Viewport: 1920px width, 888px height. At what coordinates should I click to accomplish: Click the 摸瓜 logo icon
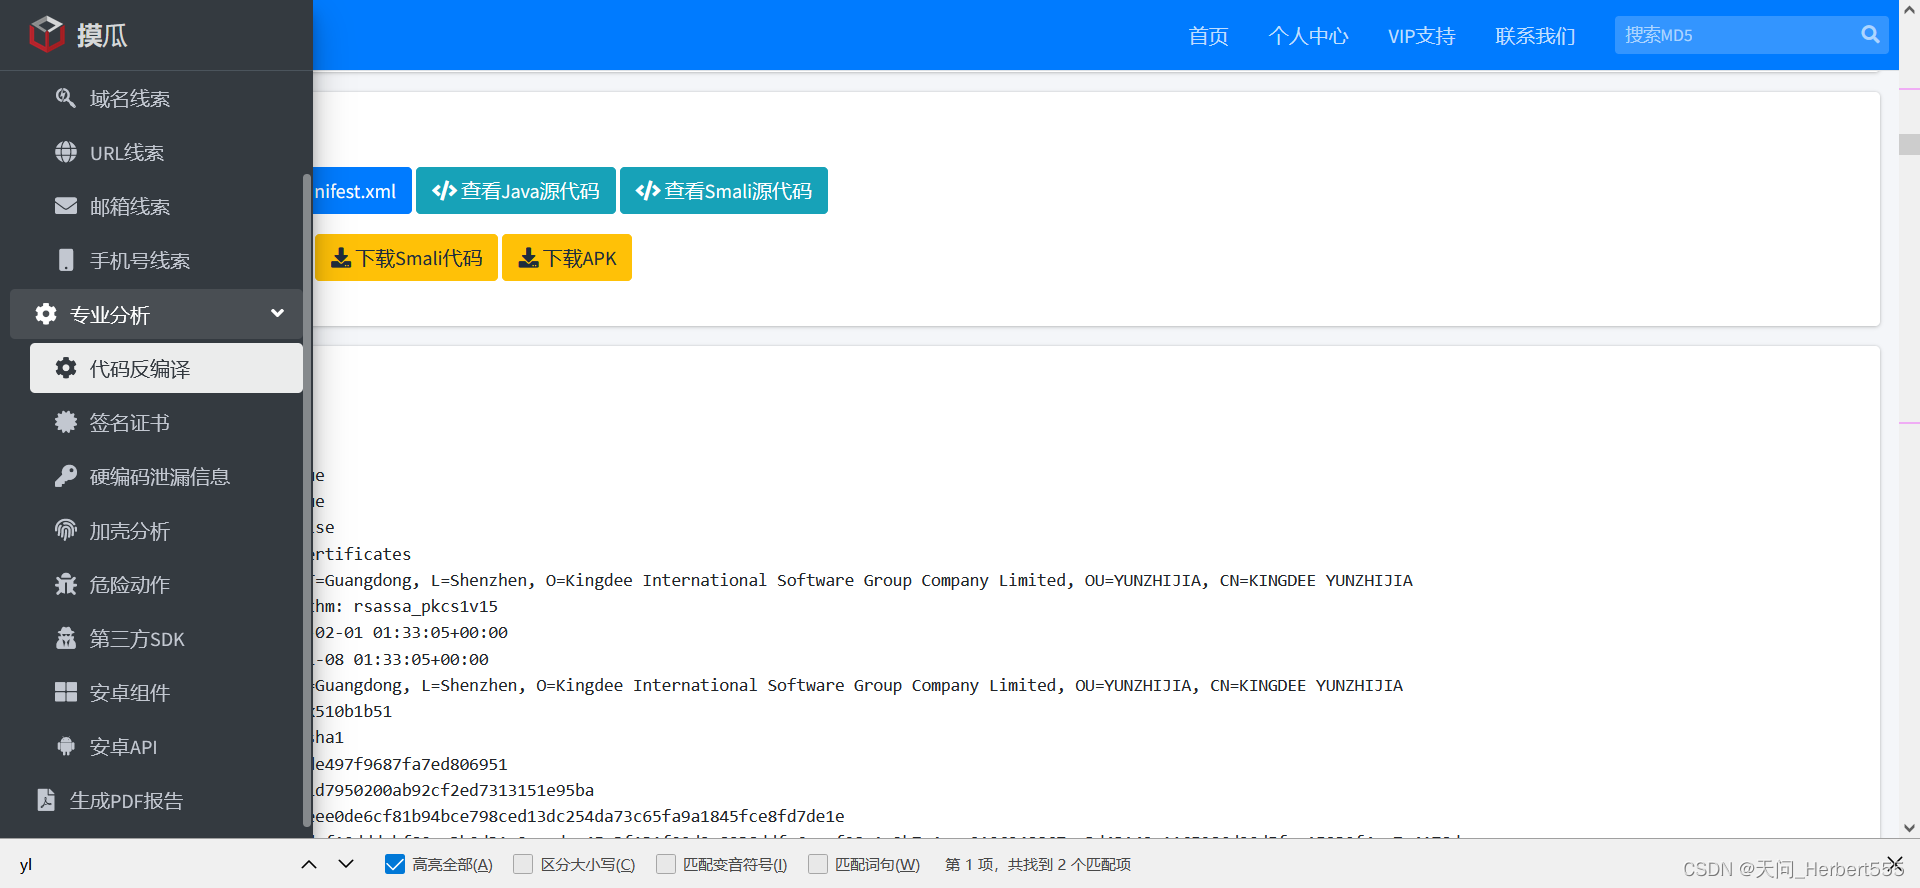point(47,34)
